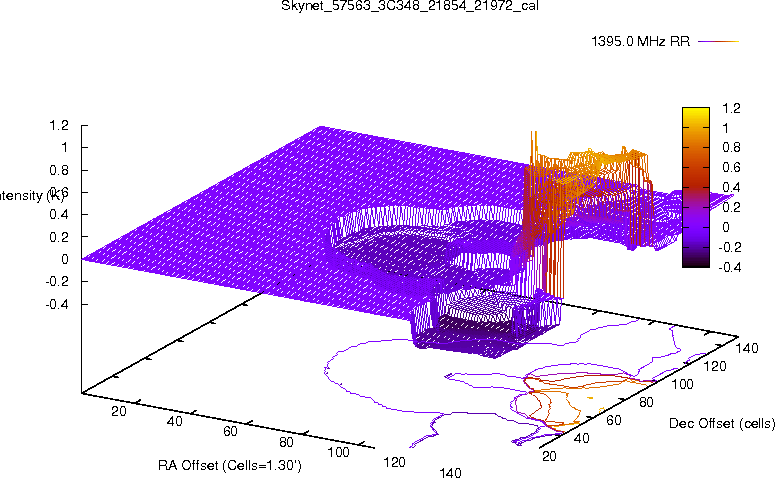The height and width of the screenshot is (478, 775).
Task: Click Dec Offset axis tick label 120
Action: (715, 367)
